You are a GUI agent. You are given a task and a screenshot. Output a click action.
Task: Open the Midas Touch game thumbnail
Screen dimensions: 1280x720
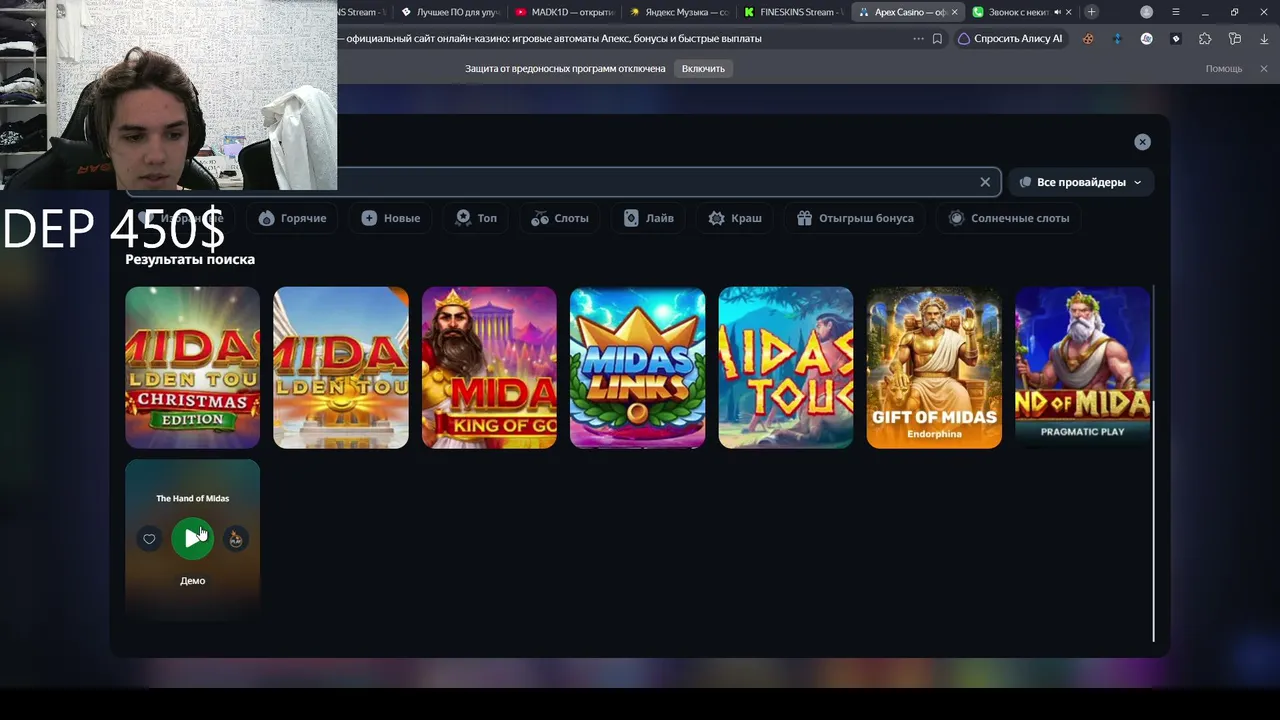coord(786,368)
